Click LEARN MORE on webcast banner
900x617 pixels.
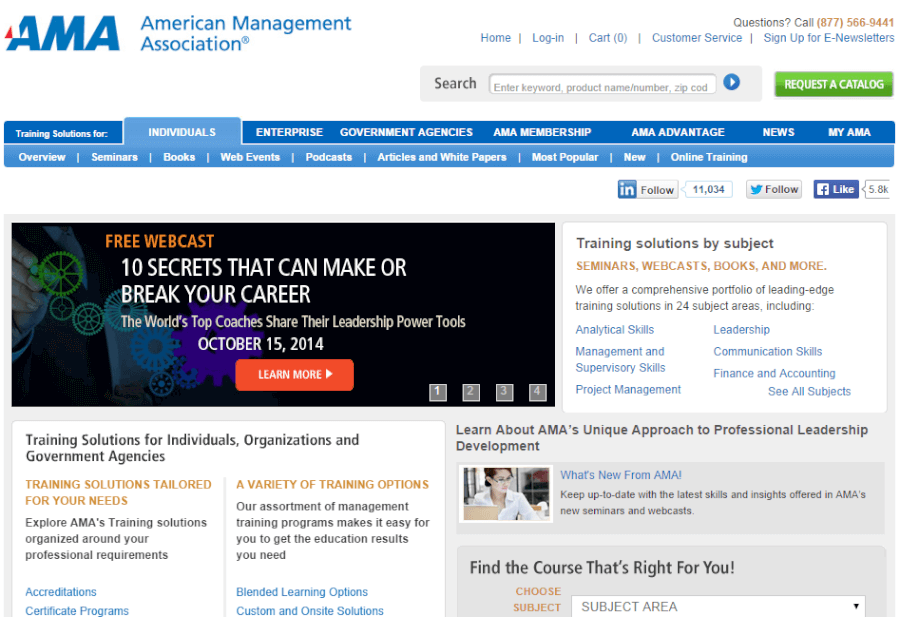(294, 375)
